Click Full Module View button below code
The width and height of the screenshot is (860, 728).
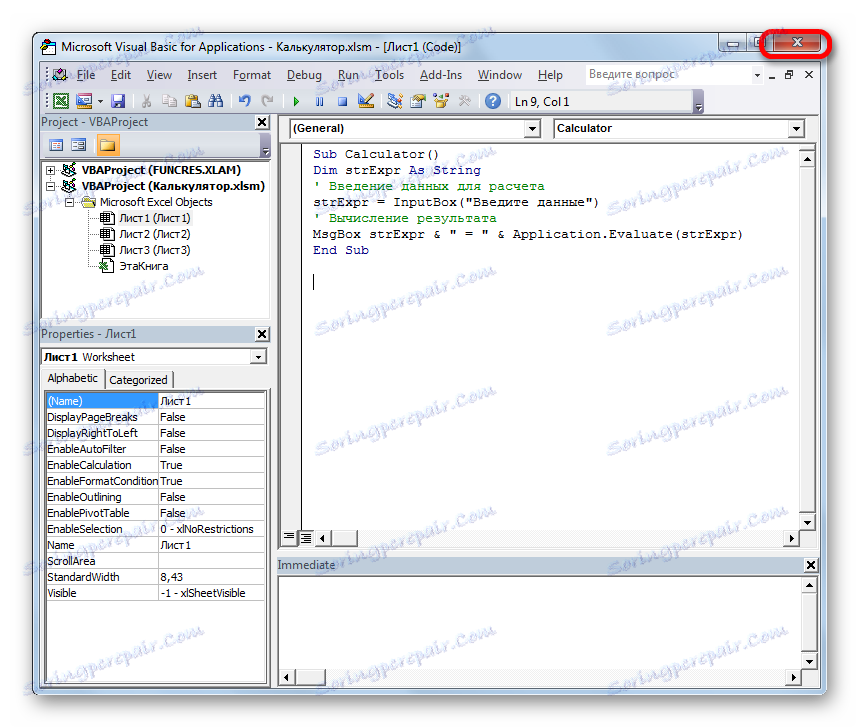click(306, 538)
